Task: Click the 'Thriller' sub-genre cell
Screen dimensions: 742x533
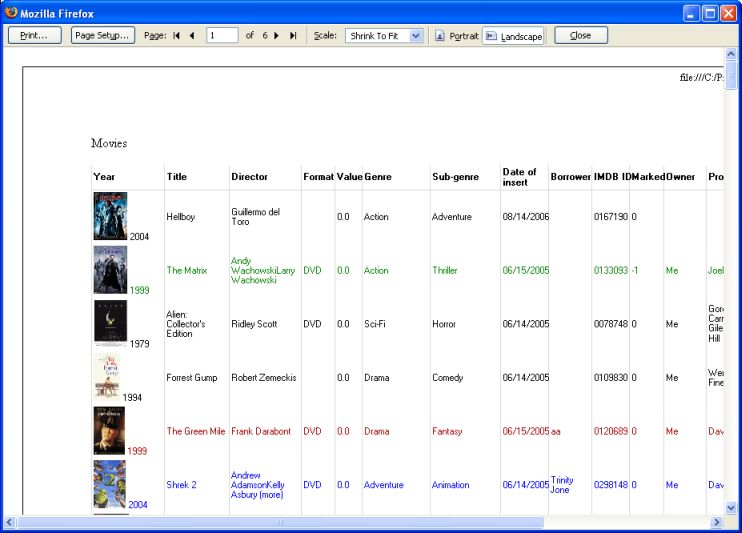Action: point(445,270)
